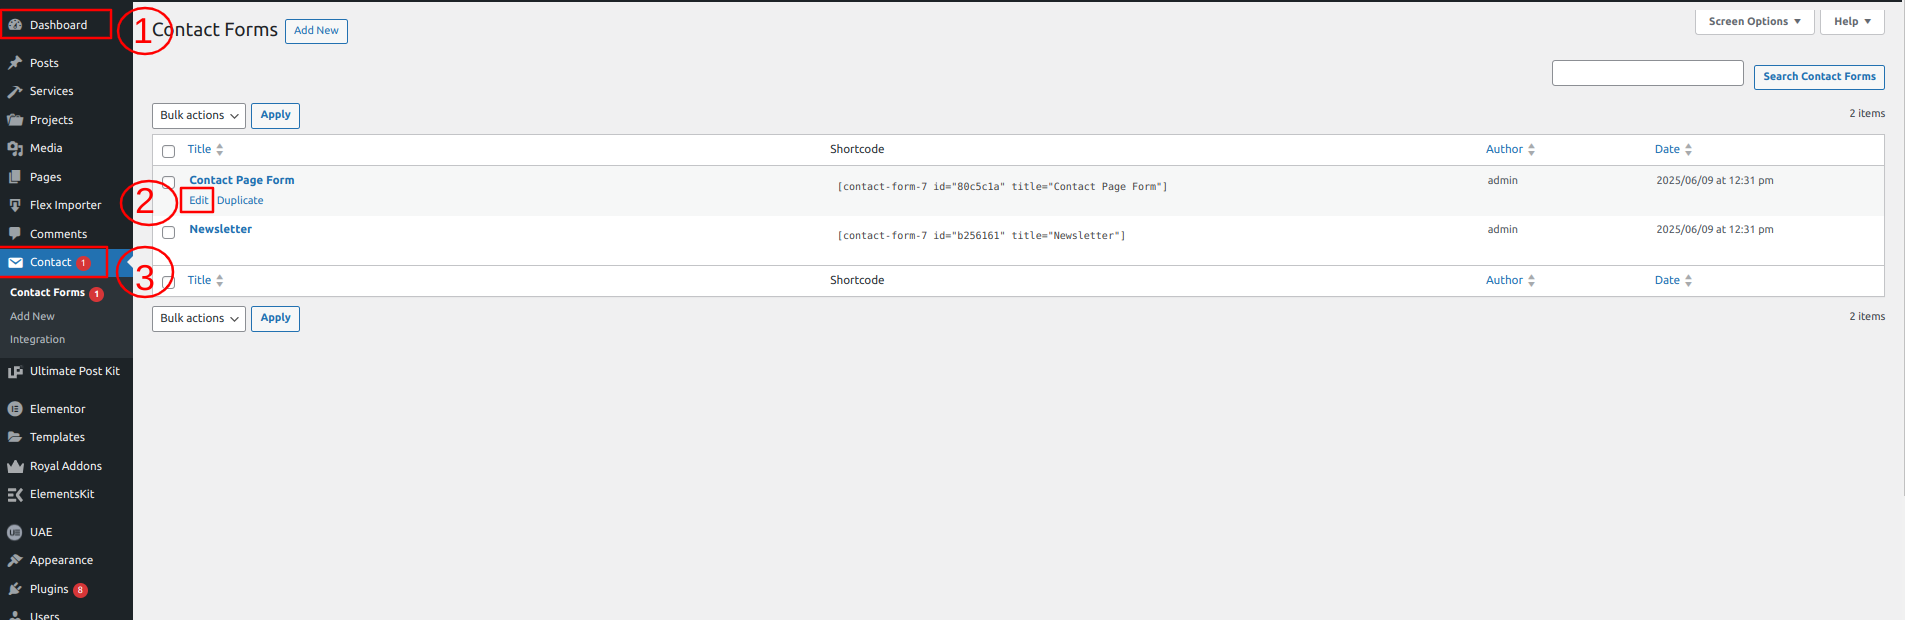Tick the Contact Page Form checkbox
1905x620 pixels.
(168, 182)
